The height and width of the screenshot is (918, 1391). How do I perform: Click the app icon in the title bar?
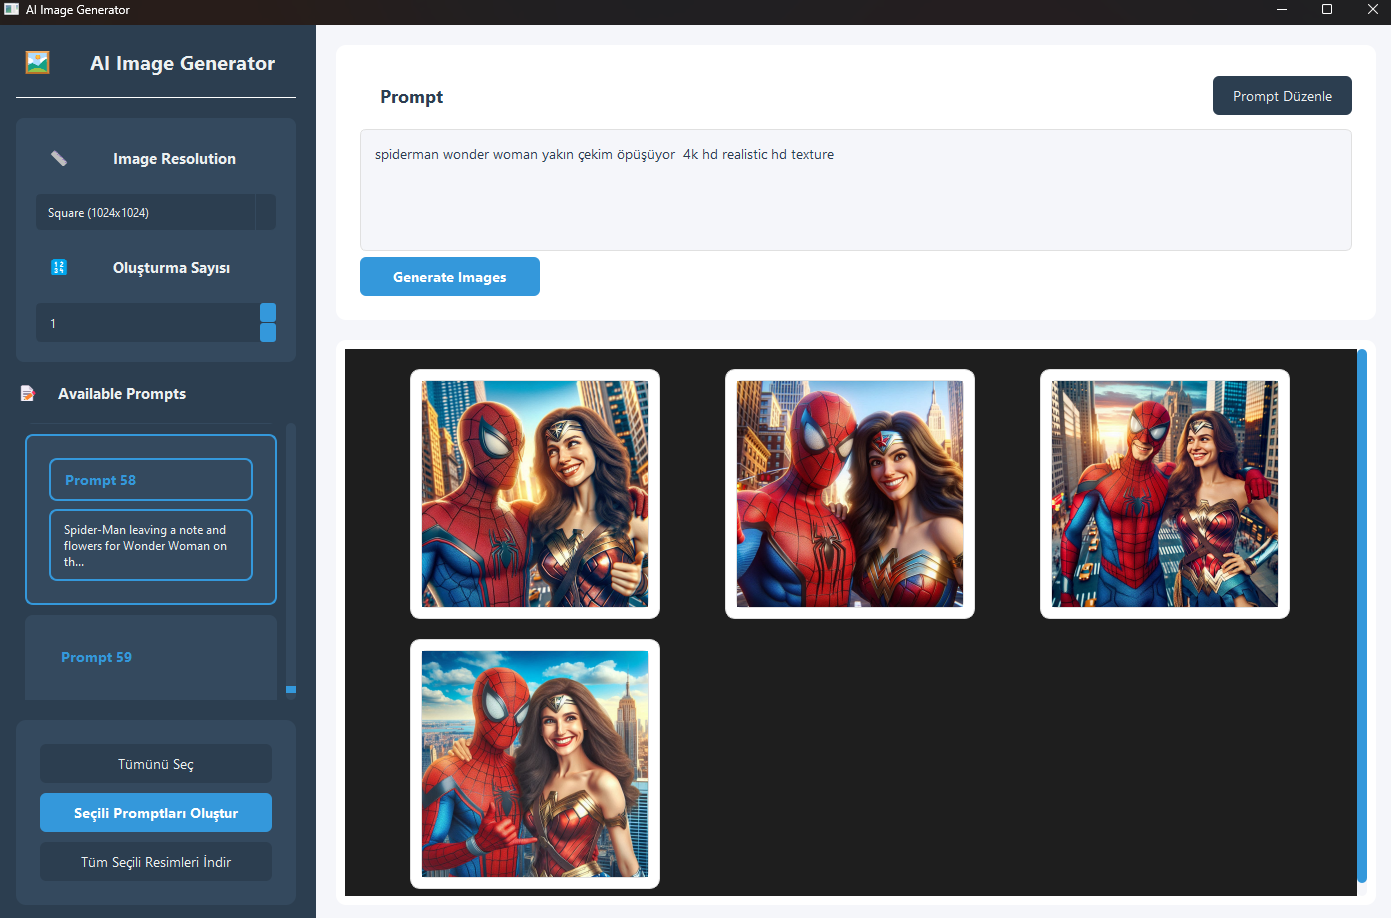(11, 9)
